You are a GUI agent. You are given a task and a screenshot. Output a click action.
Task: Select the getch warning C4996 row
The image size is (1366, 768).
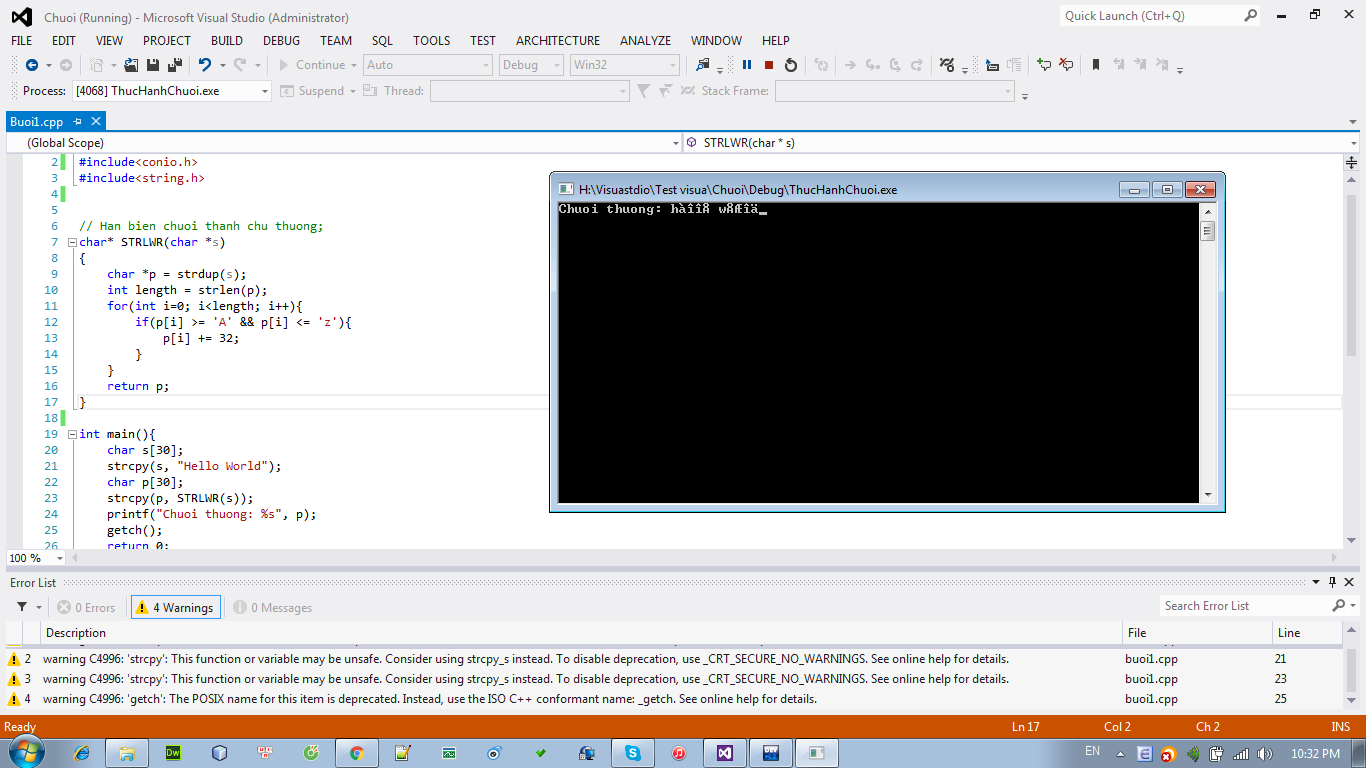click(430, 699)
